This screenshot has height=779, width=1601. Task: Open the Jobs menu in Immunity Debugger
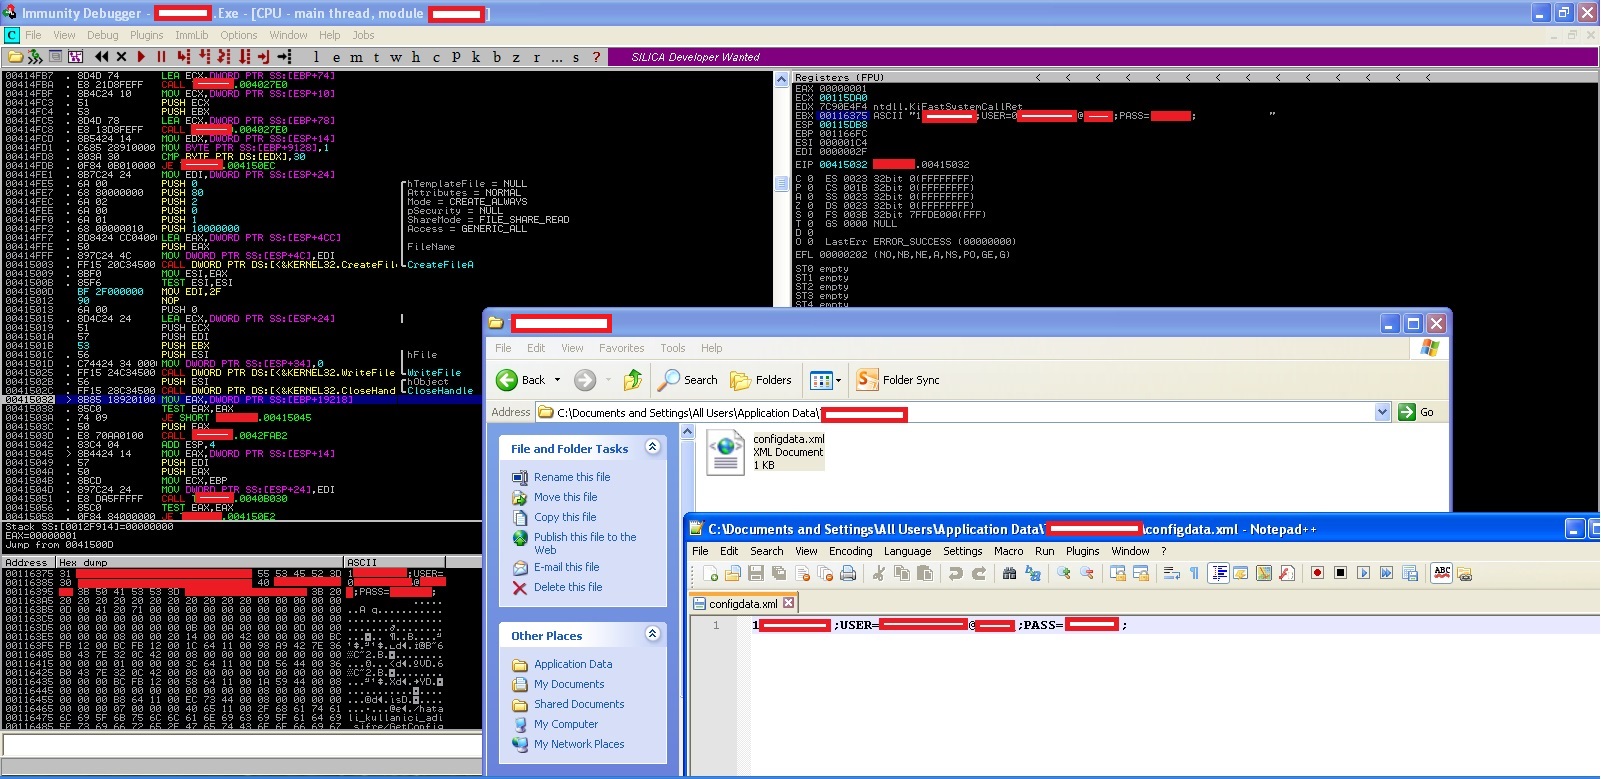point(363,35)
